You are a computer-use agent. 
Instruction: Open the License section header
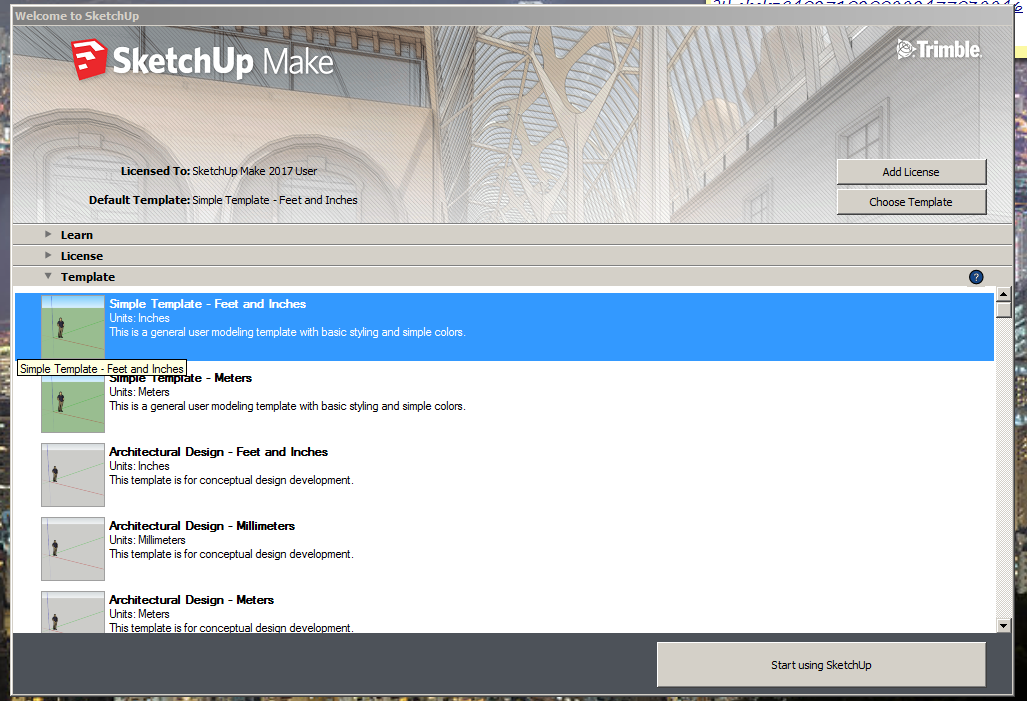(512, 256)
